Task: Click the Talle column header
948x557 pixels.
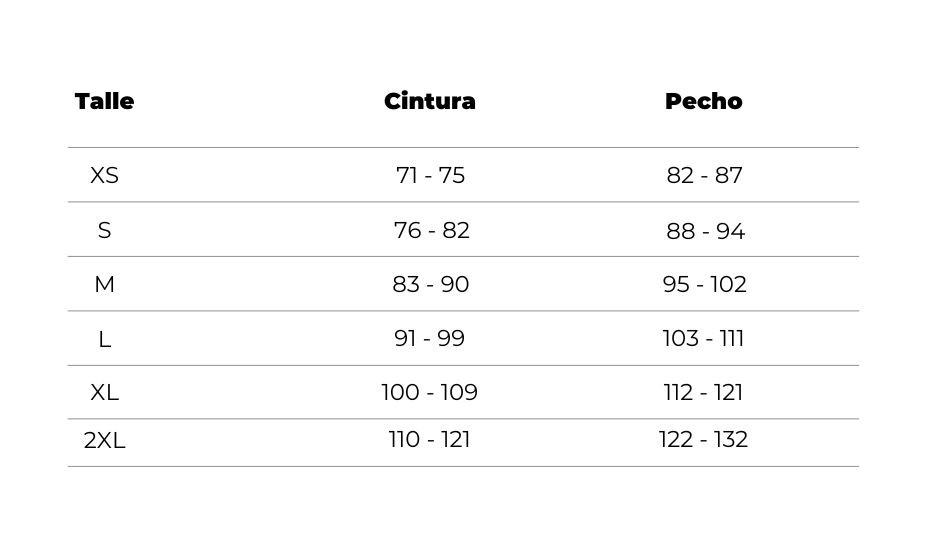Action: pyautogui.click(x=105, y=101)
